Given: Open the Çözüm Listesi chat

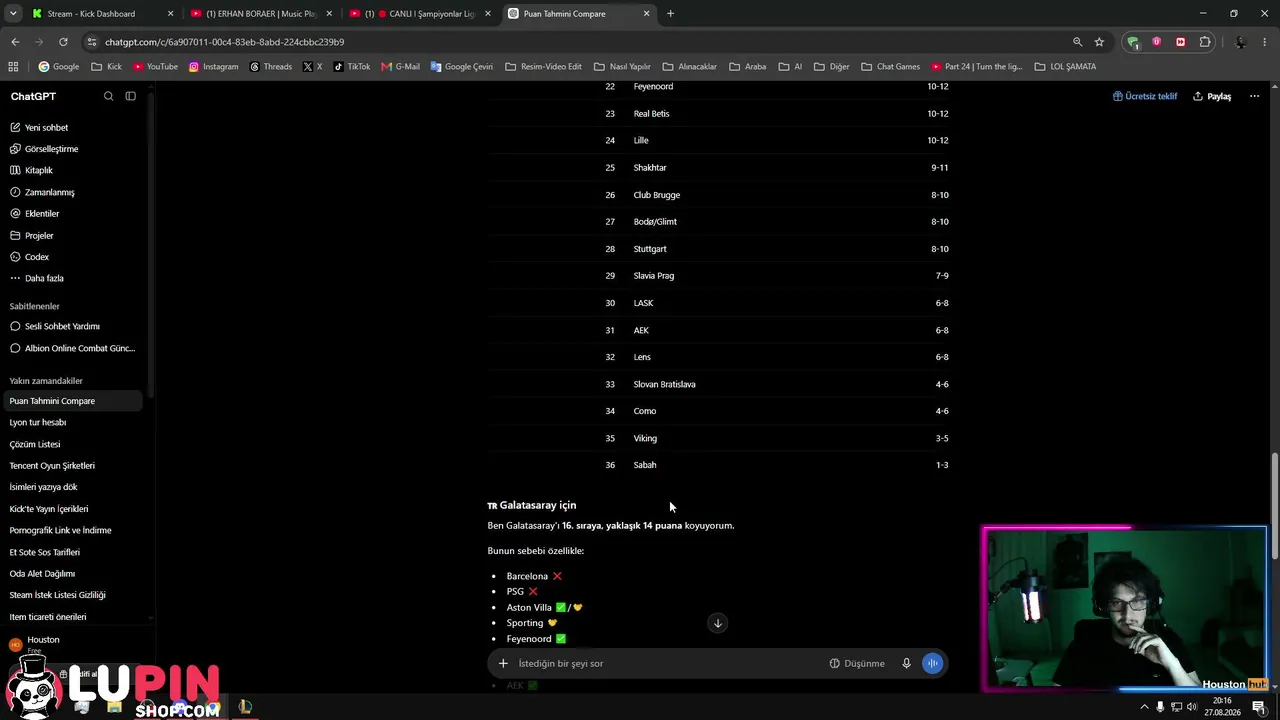Looking at the screenshot, I should pos(72,444).
